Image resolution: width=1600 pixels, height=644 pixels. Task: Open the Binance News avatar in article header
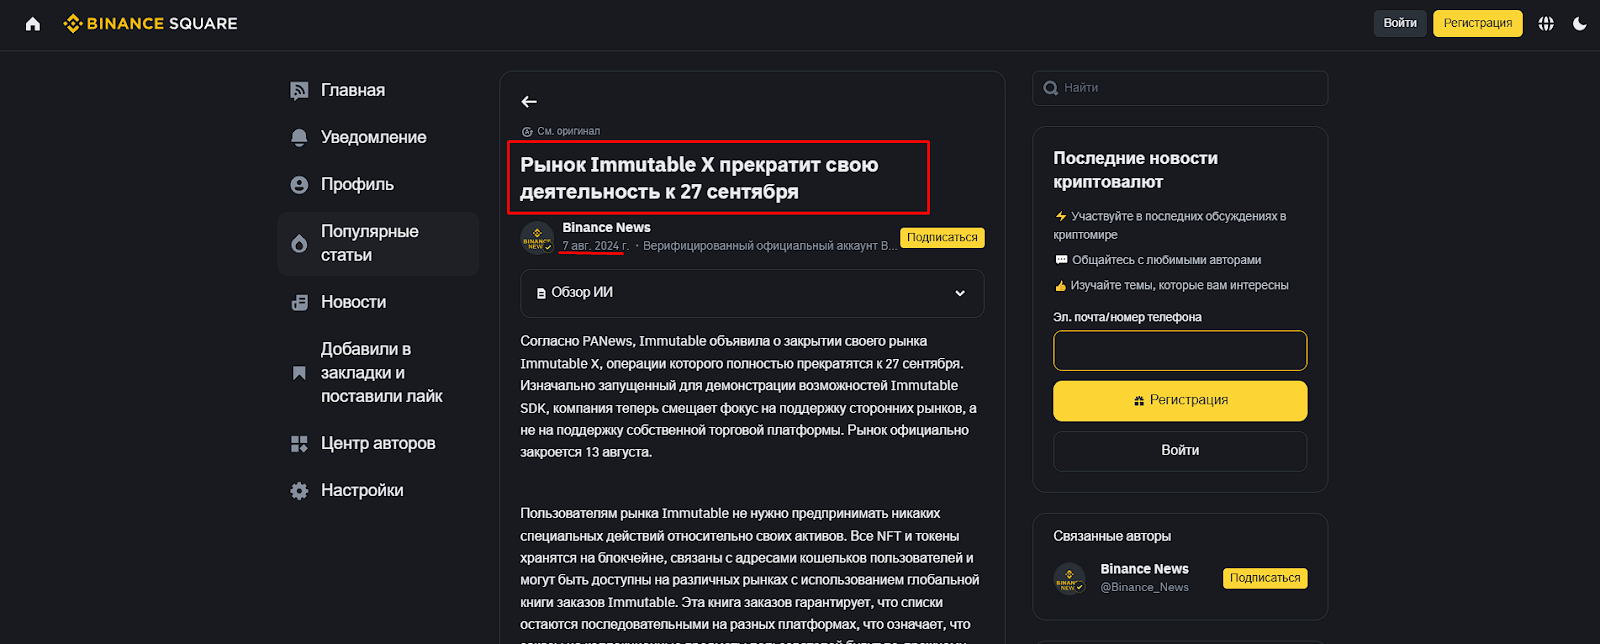coord(537,238)
